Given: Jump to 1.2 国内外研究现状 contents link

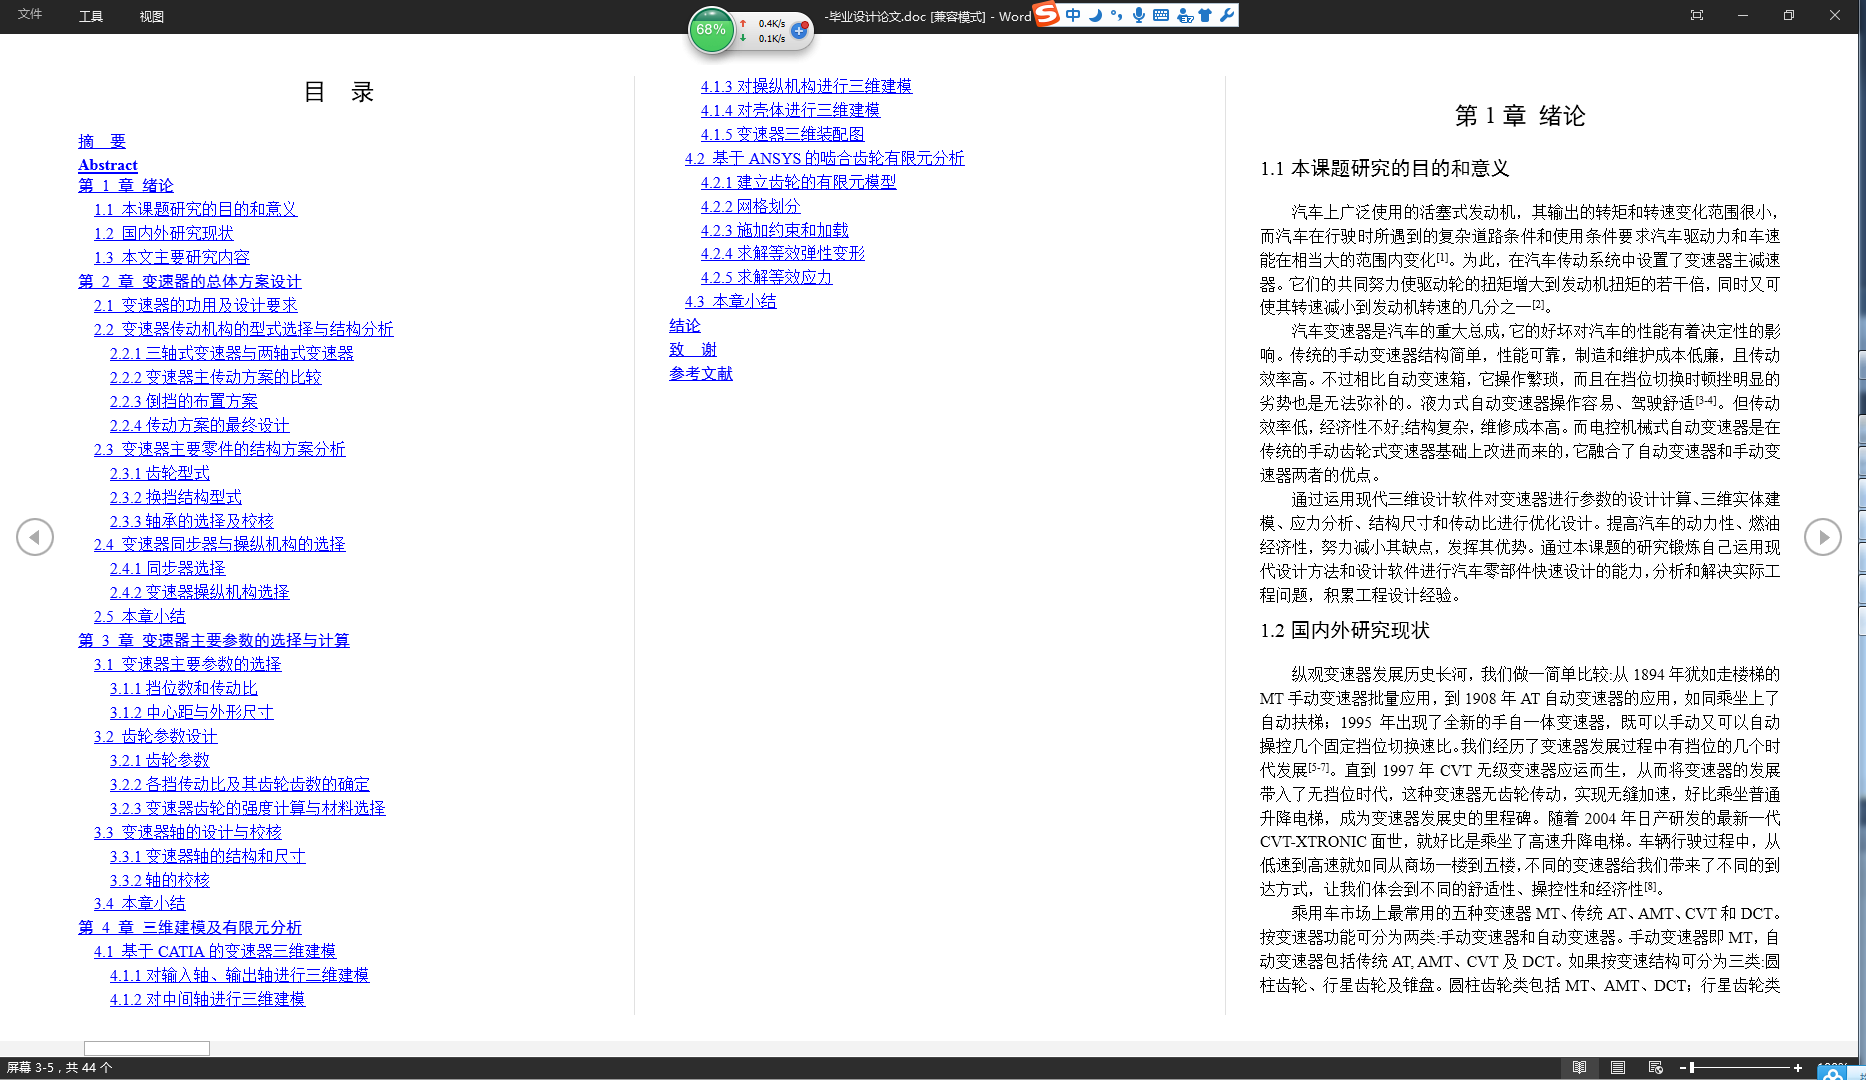Looking at the screenshot, I should pyautogui.click(x=163, y=233).
